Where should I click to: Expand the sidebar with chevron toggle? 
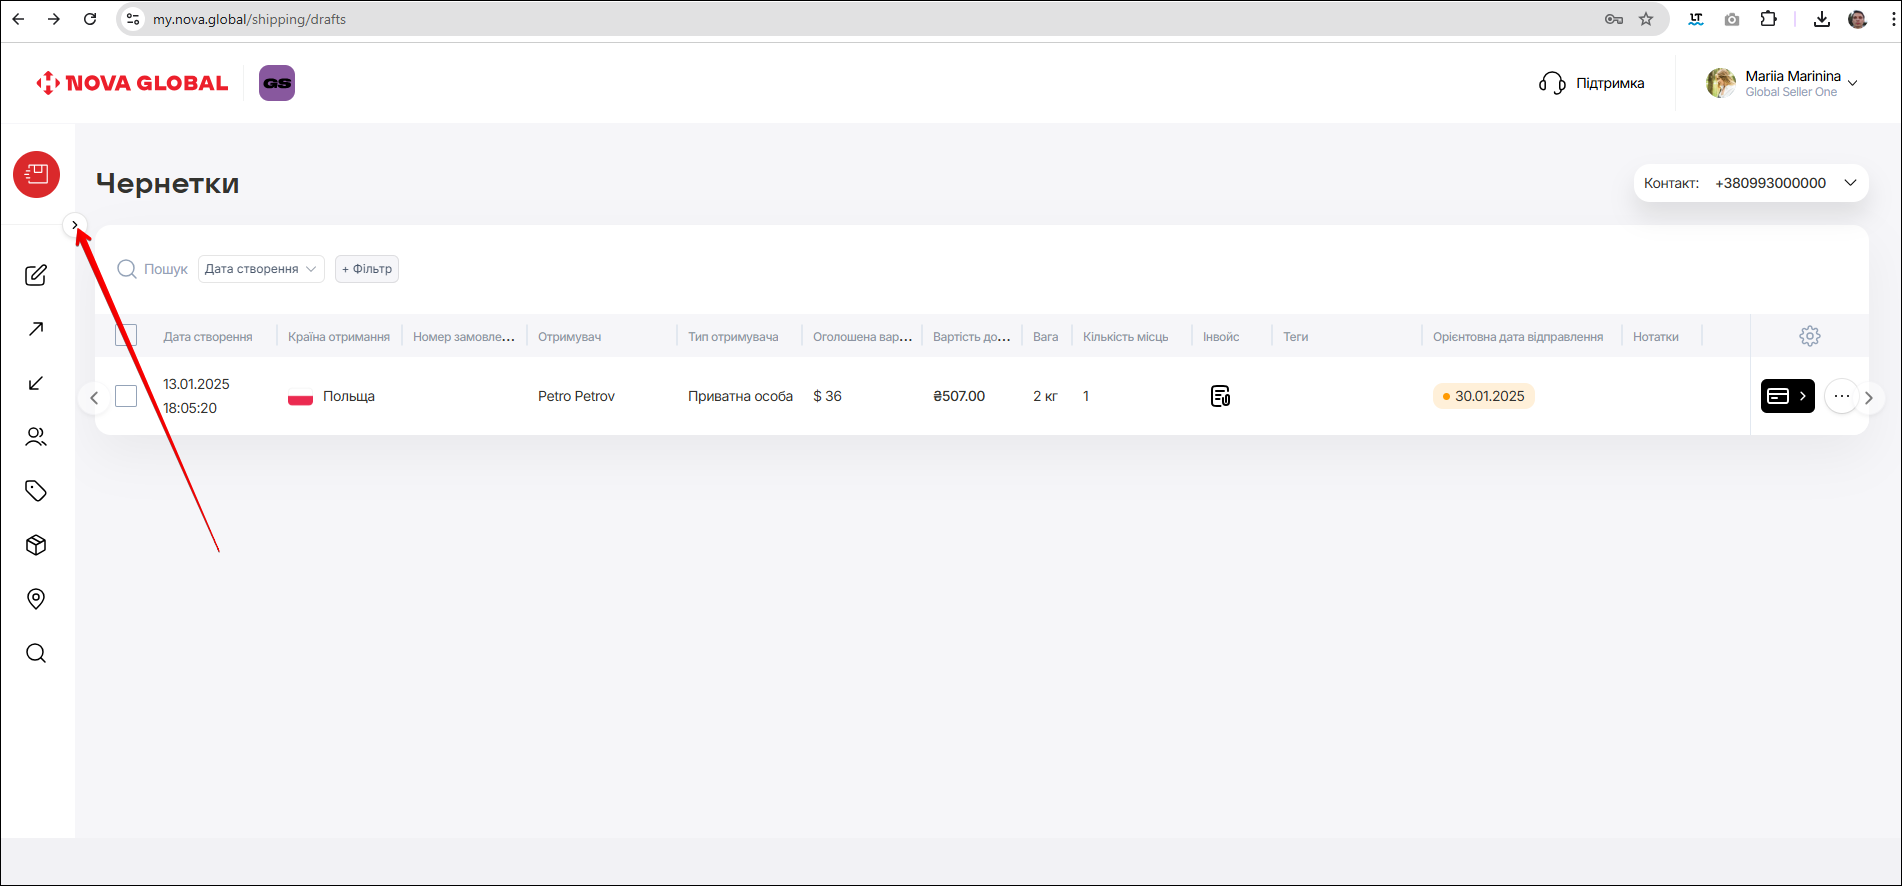pos(75,225)
